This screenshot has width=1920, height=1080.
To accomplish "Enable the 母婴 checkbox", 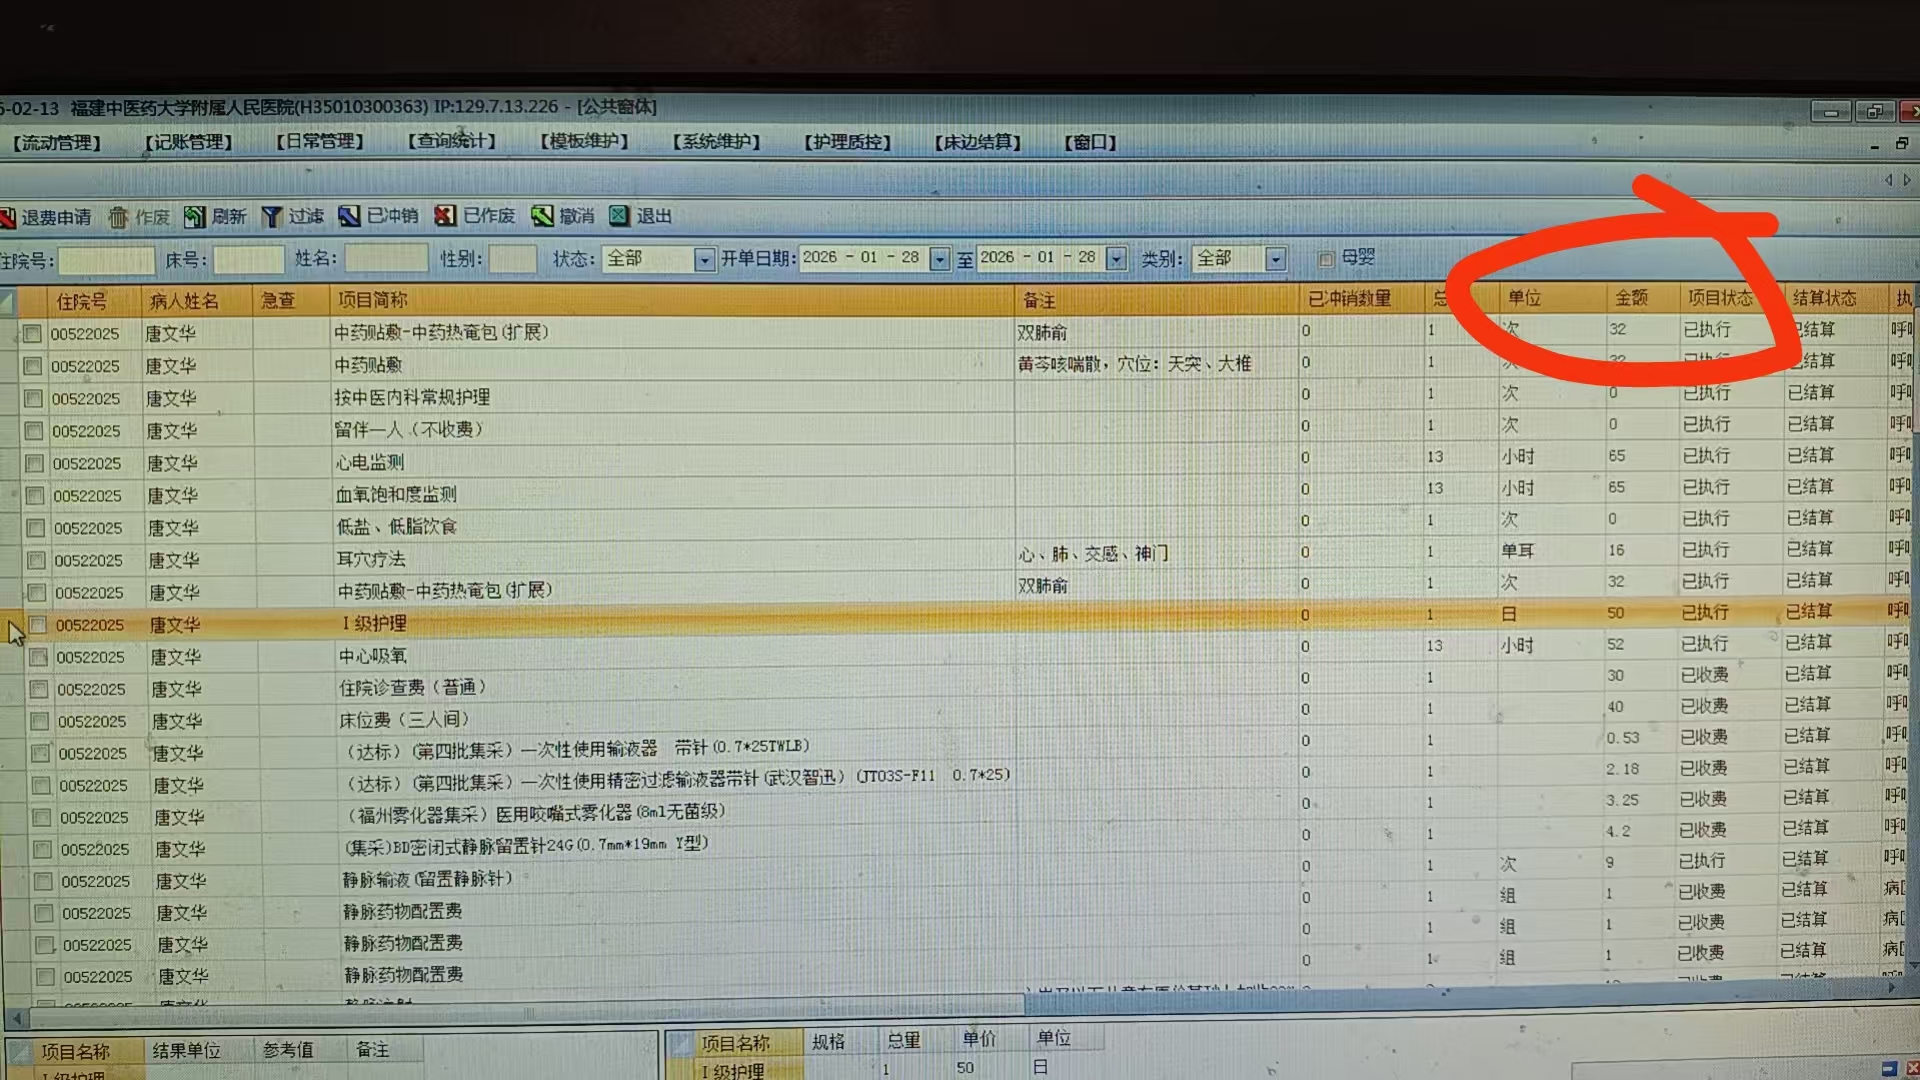I will coord(1326,259).
